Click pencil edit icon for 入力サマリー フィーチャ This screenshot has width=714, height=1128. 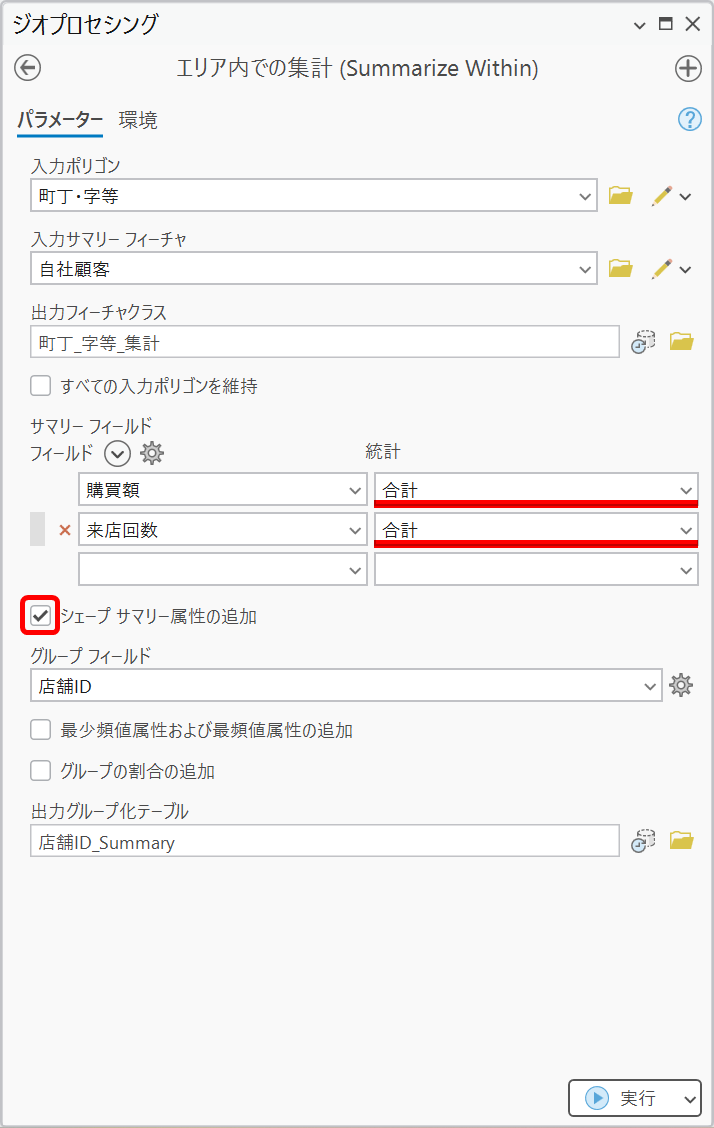[661, 268]
